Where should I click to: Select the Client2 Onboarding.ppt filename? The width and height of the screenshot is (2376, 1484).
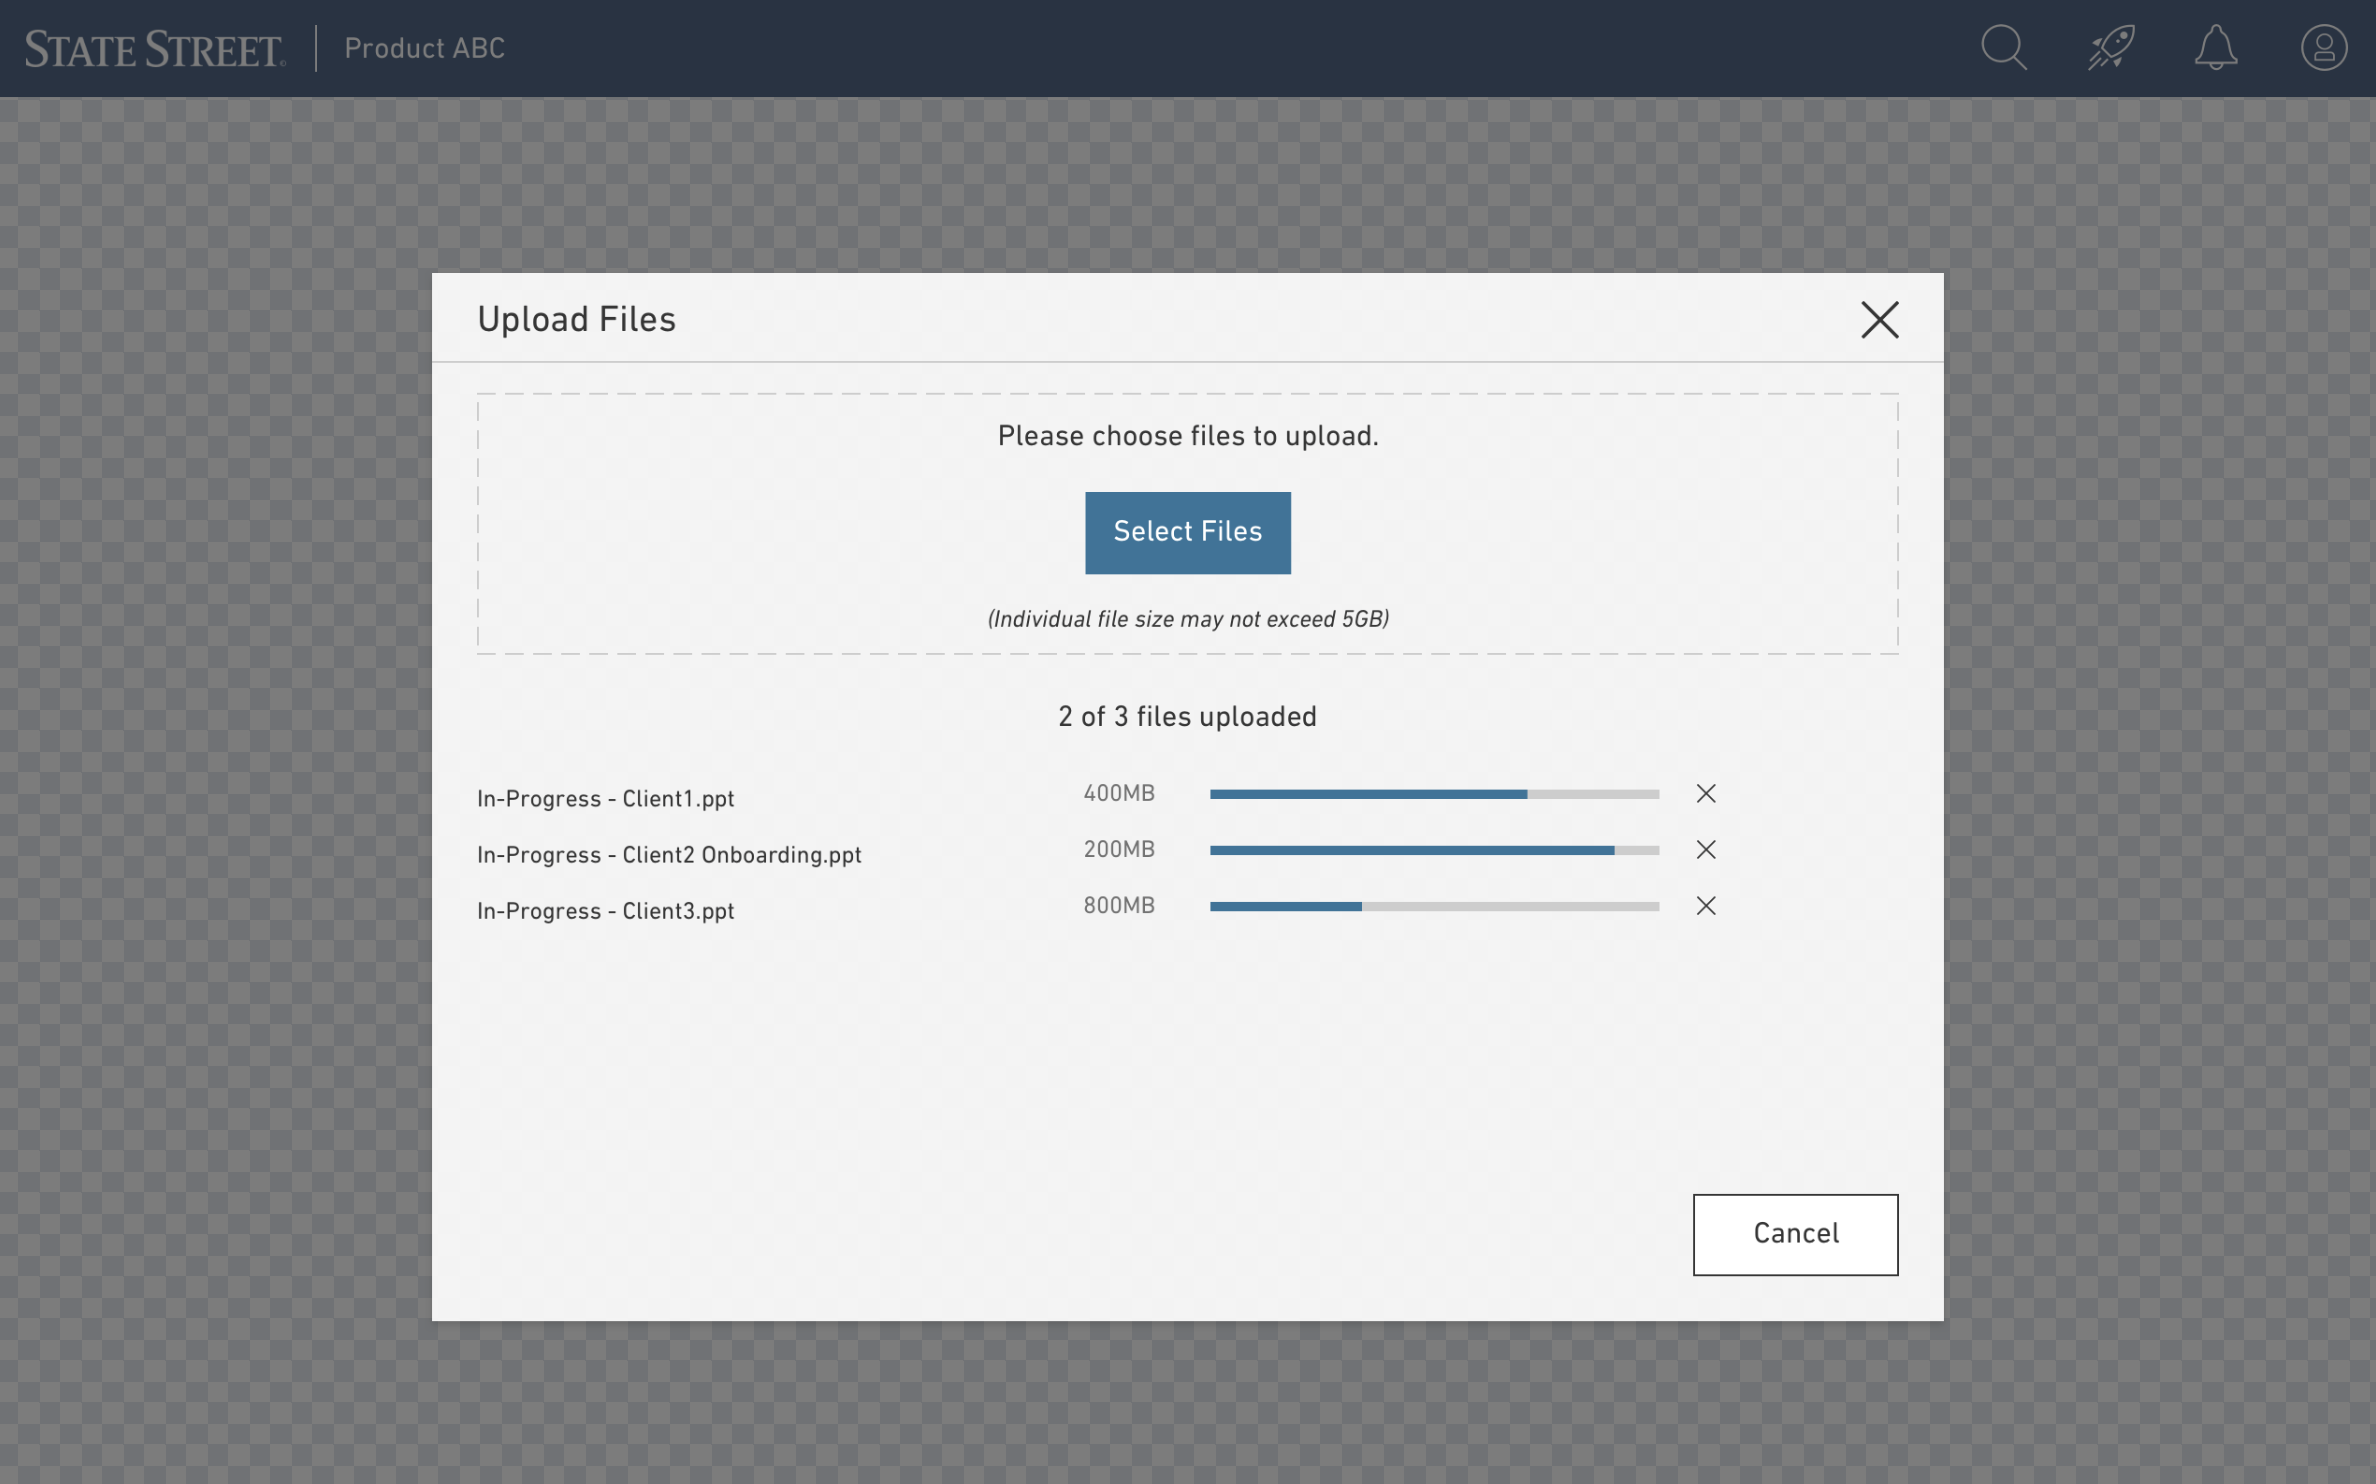pyautogui.click(x=668, y=855)
